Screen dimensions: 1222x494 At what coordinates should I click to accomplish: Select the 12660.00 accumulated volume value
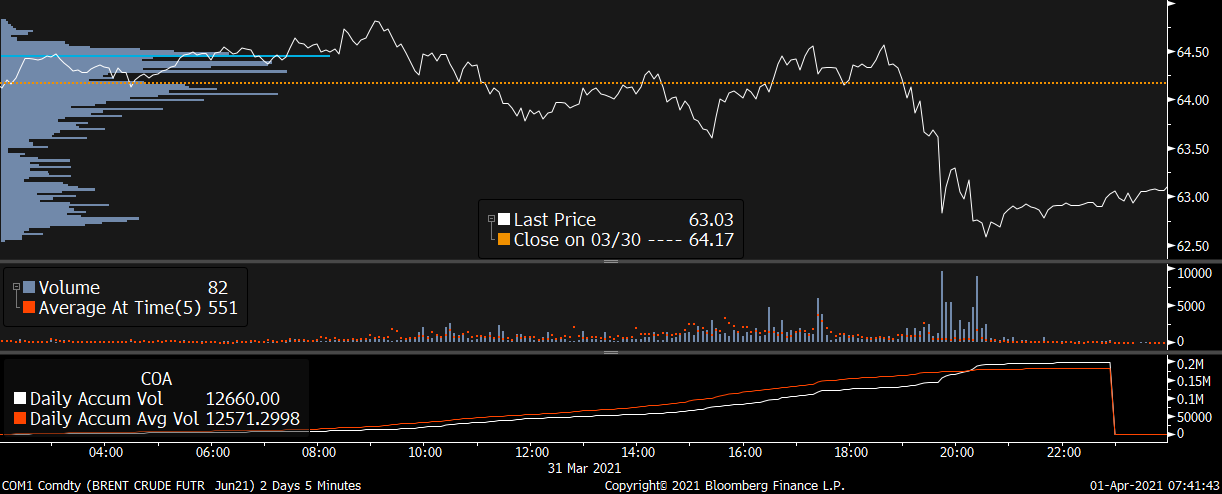pos(242,399)
